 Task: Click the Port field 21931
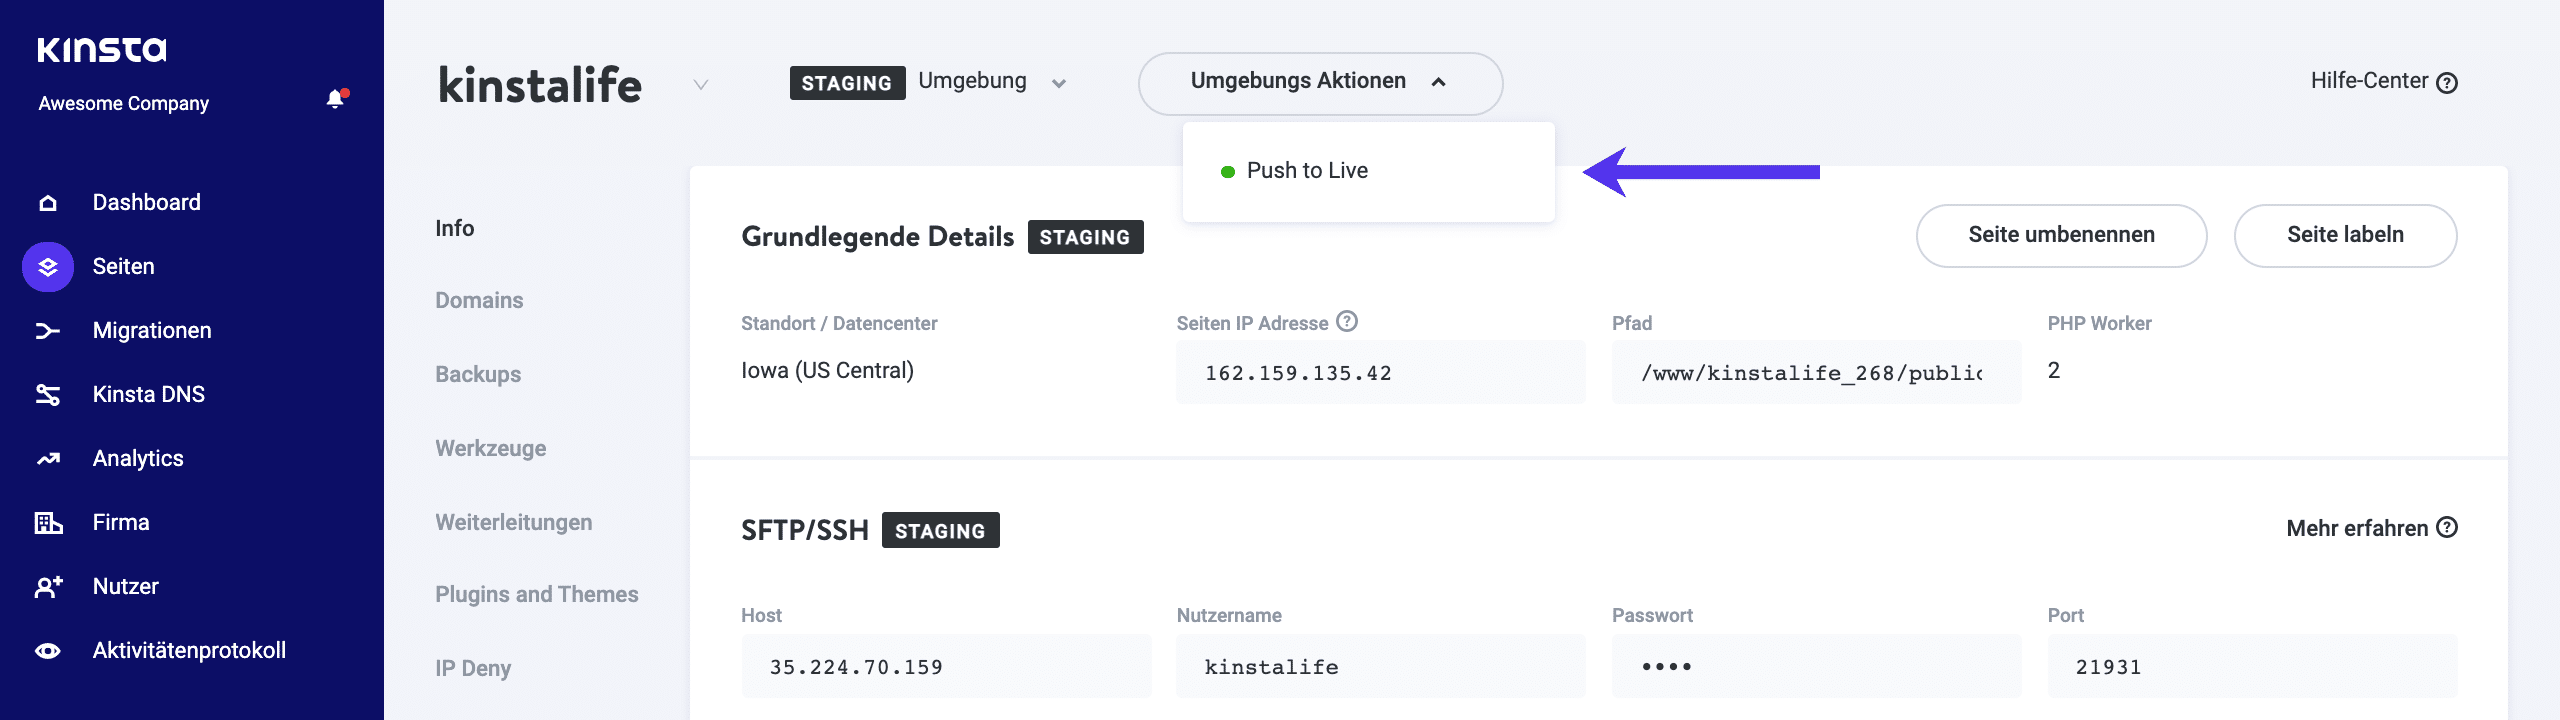[x=2252, y=666]
